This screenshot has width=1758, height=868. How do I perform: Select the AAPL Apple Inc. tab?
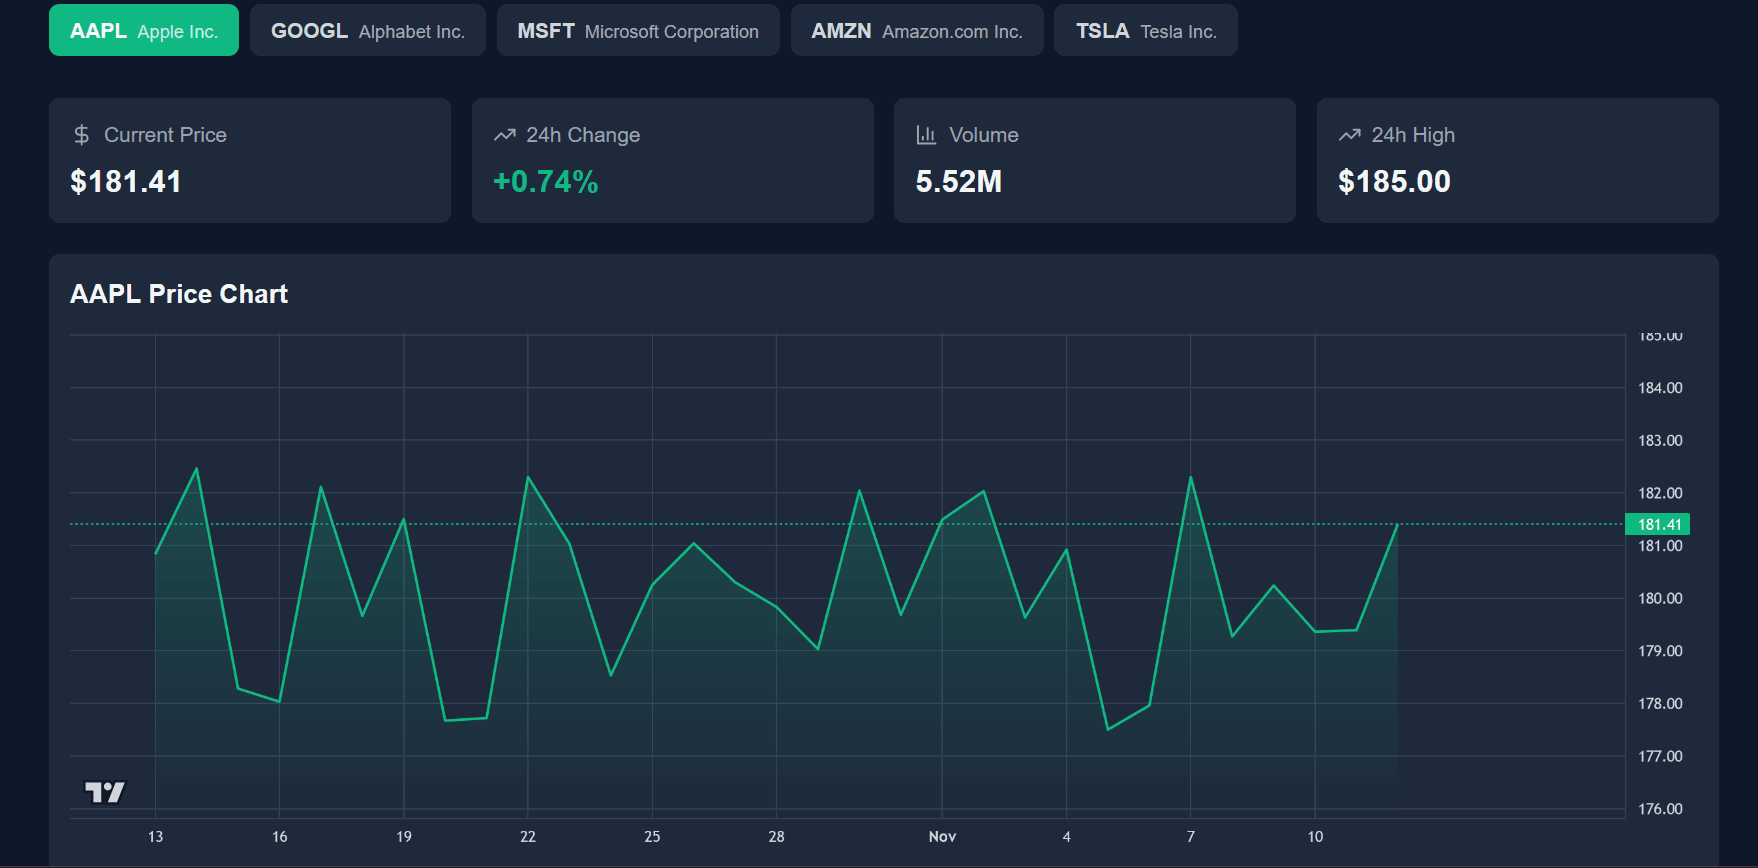(144, 31)
